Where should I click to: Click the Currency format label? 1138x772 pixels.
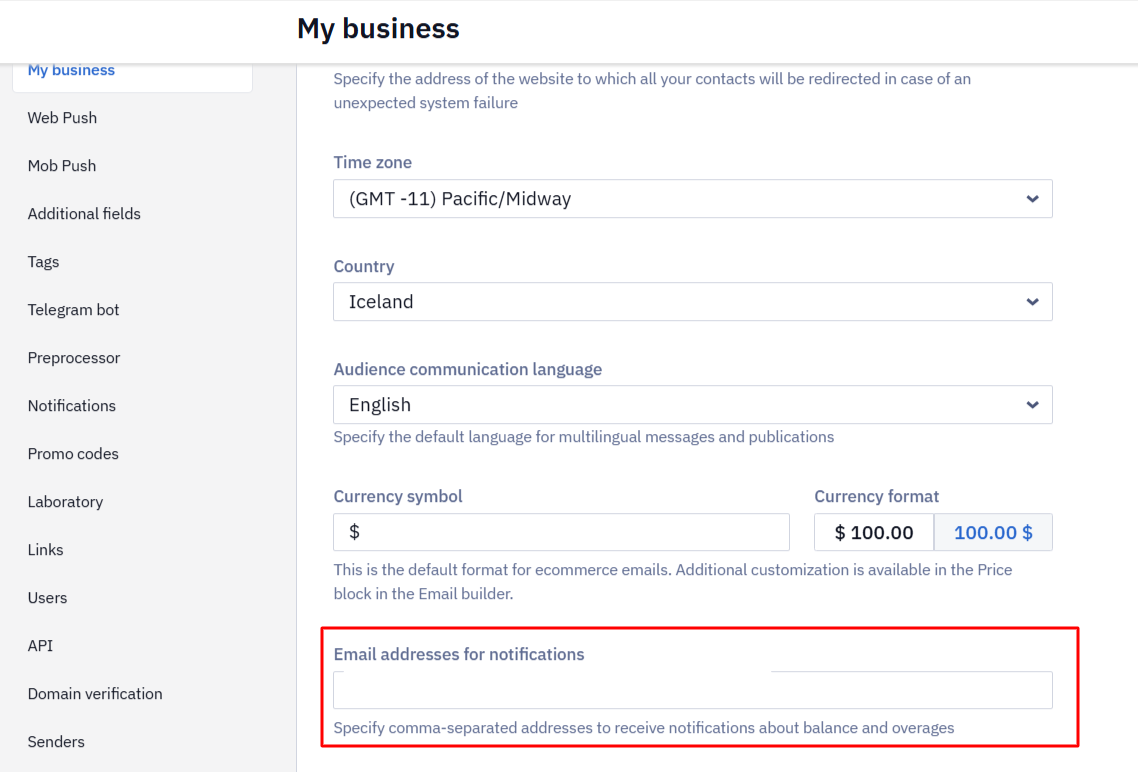click(876, 496)
